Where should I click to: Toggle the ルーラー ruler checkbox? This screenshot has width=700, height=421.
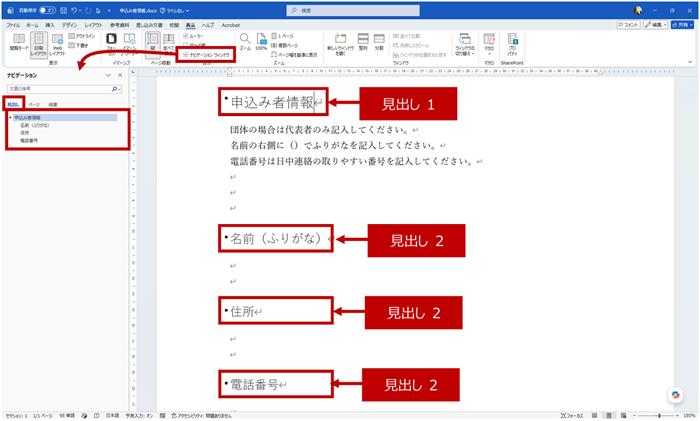[x=186, y=36]
